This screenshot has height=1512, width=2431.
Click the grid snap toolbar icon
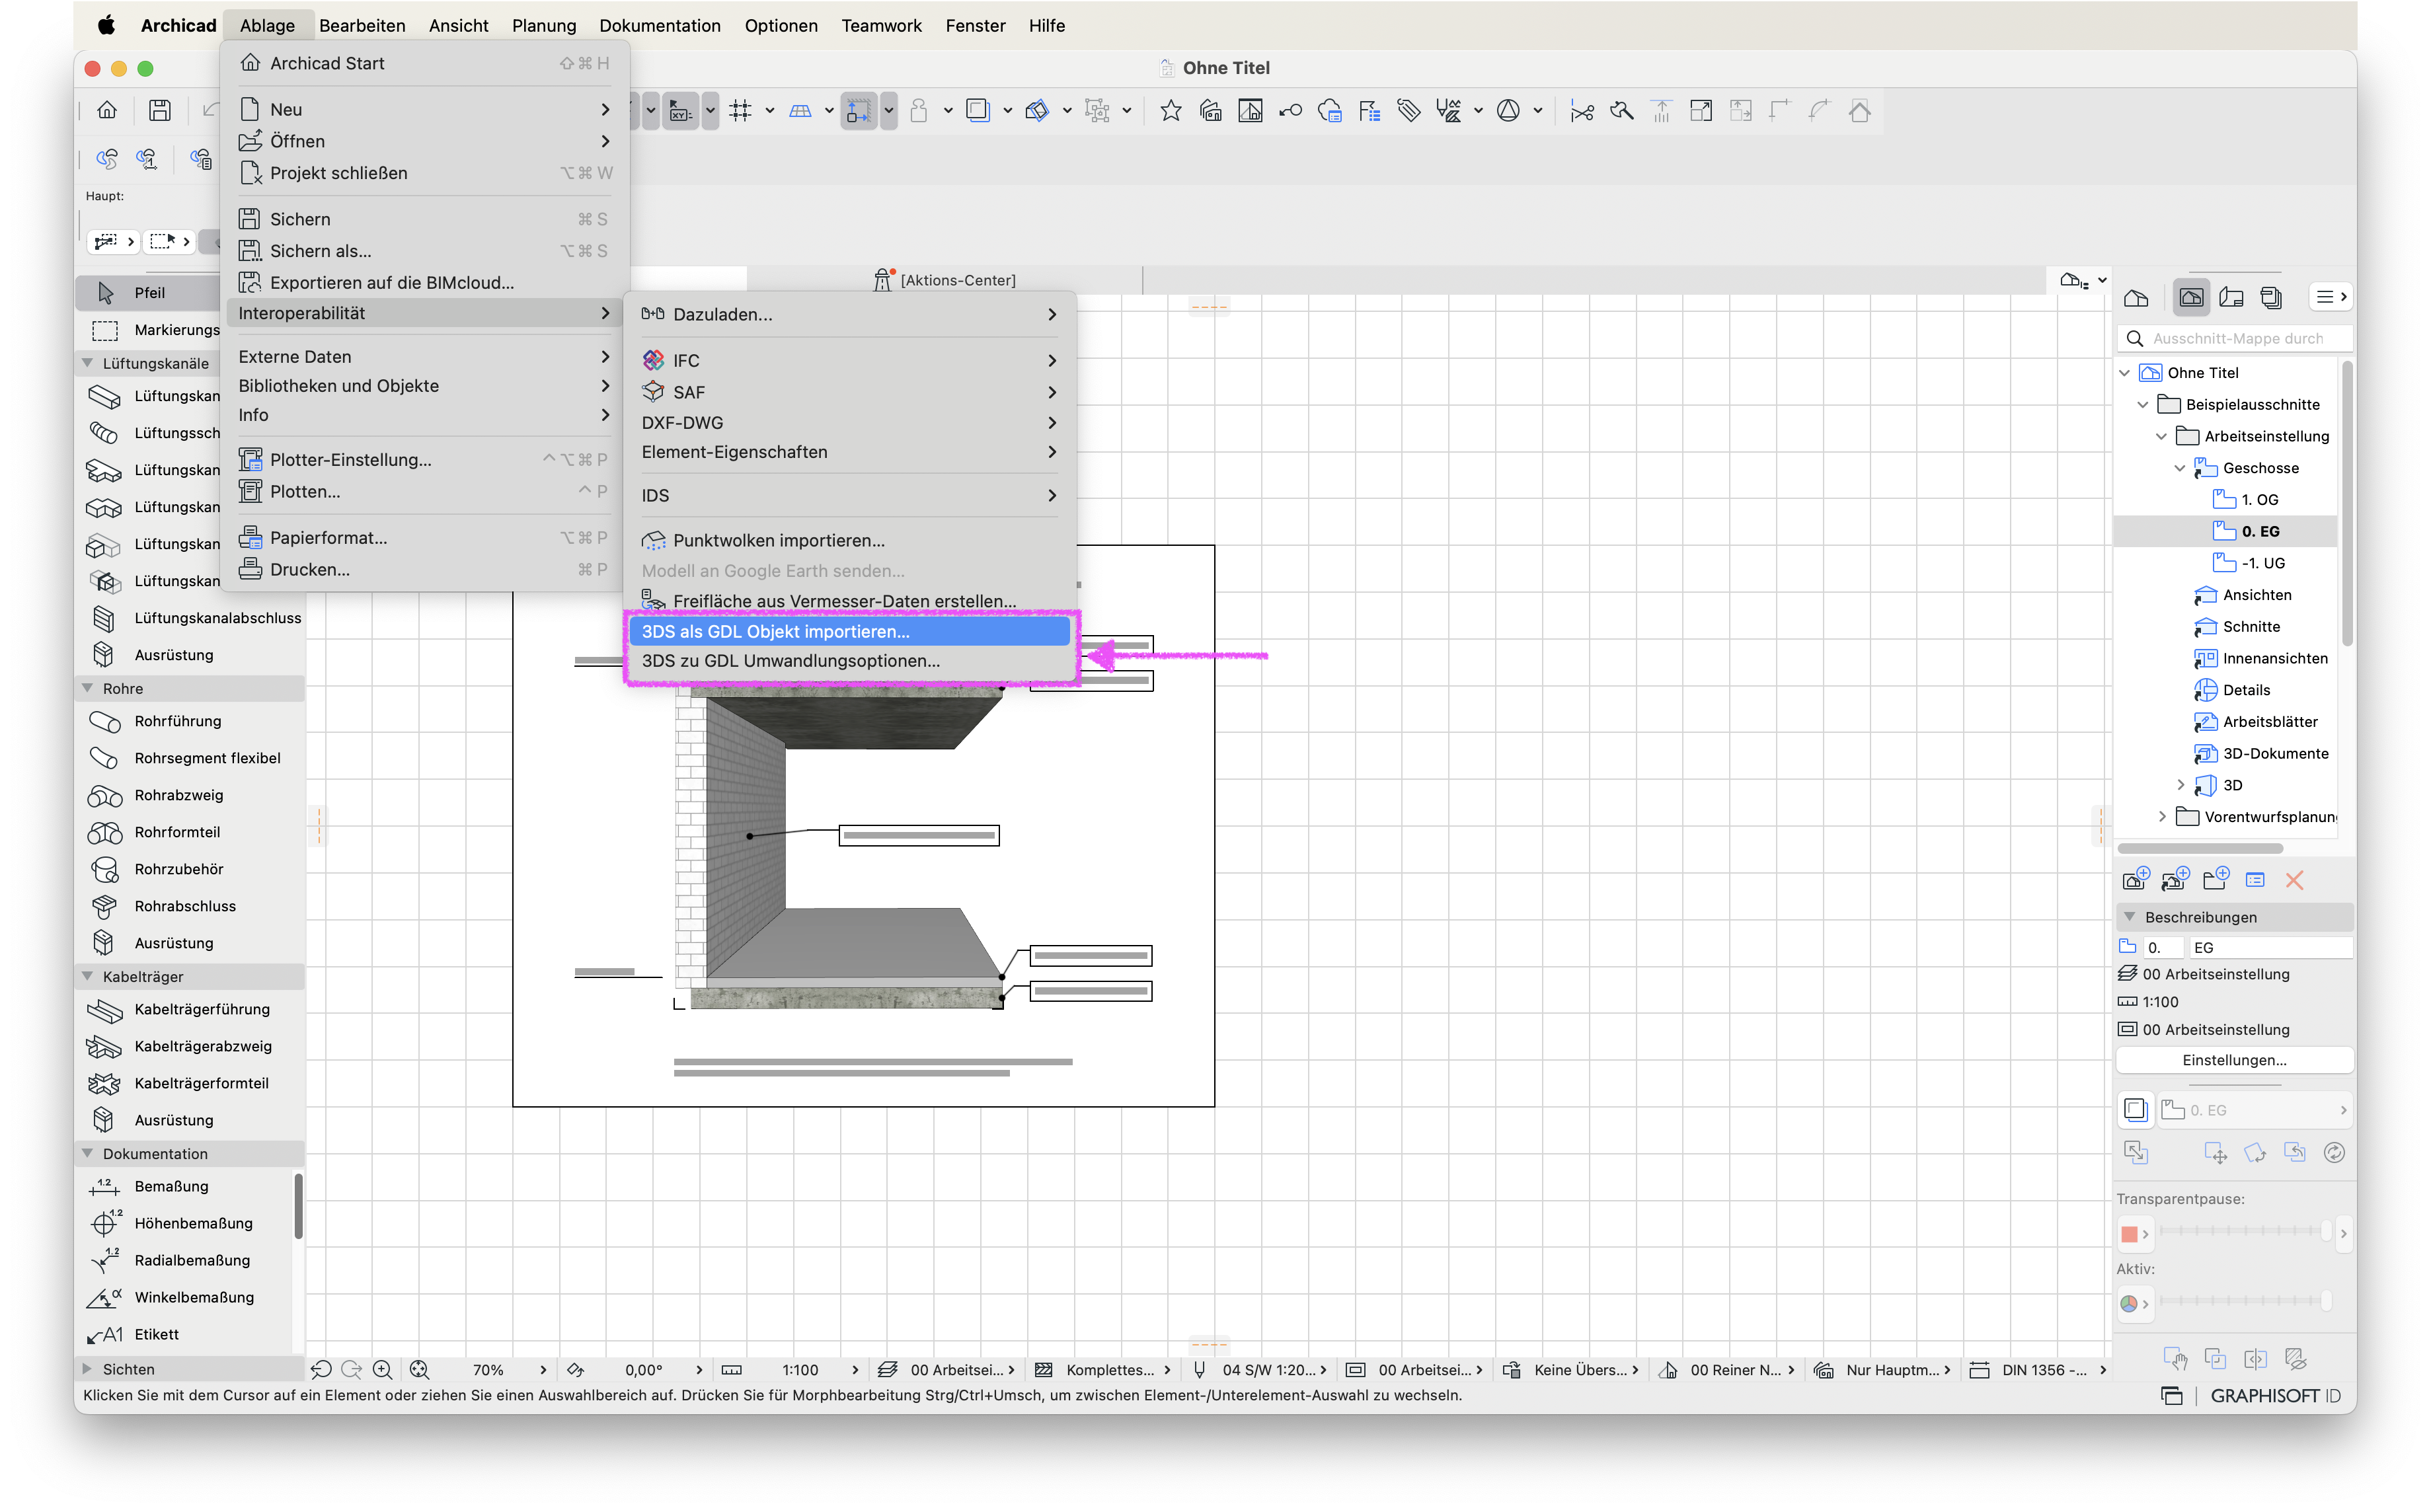coord(740,111)
